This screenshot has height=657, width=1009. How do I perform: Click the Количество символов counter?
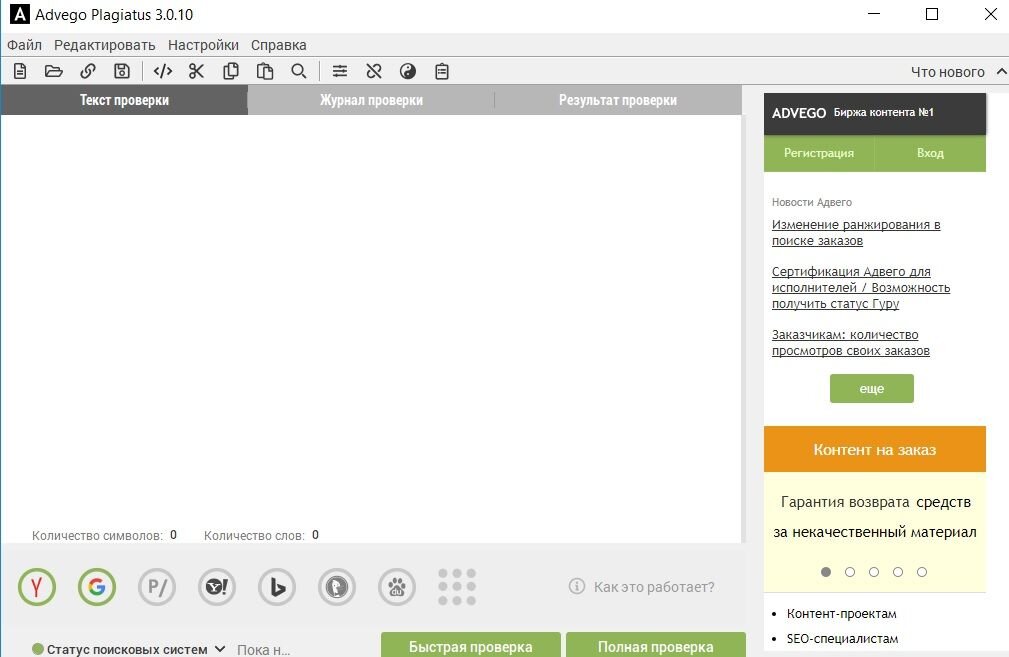click(x=104, y=535)
